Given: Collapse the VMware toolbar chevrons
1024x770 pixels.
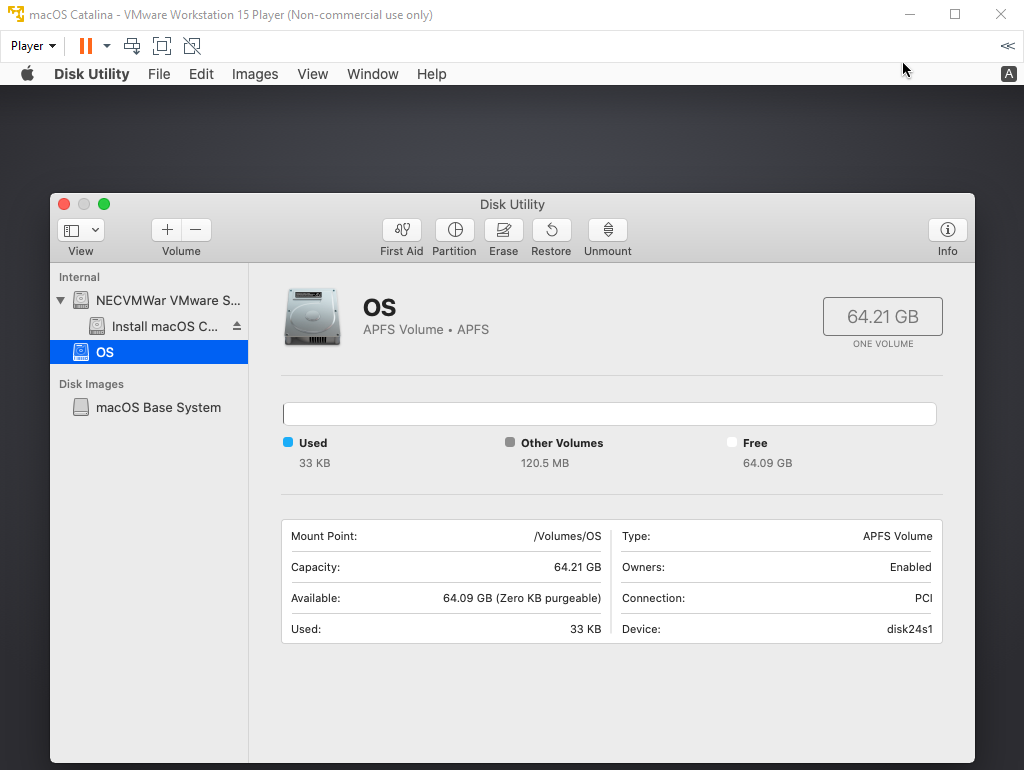Looking at the screenshot, I should 1008,46.
